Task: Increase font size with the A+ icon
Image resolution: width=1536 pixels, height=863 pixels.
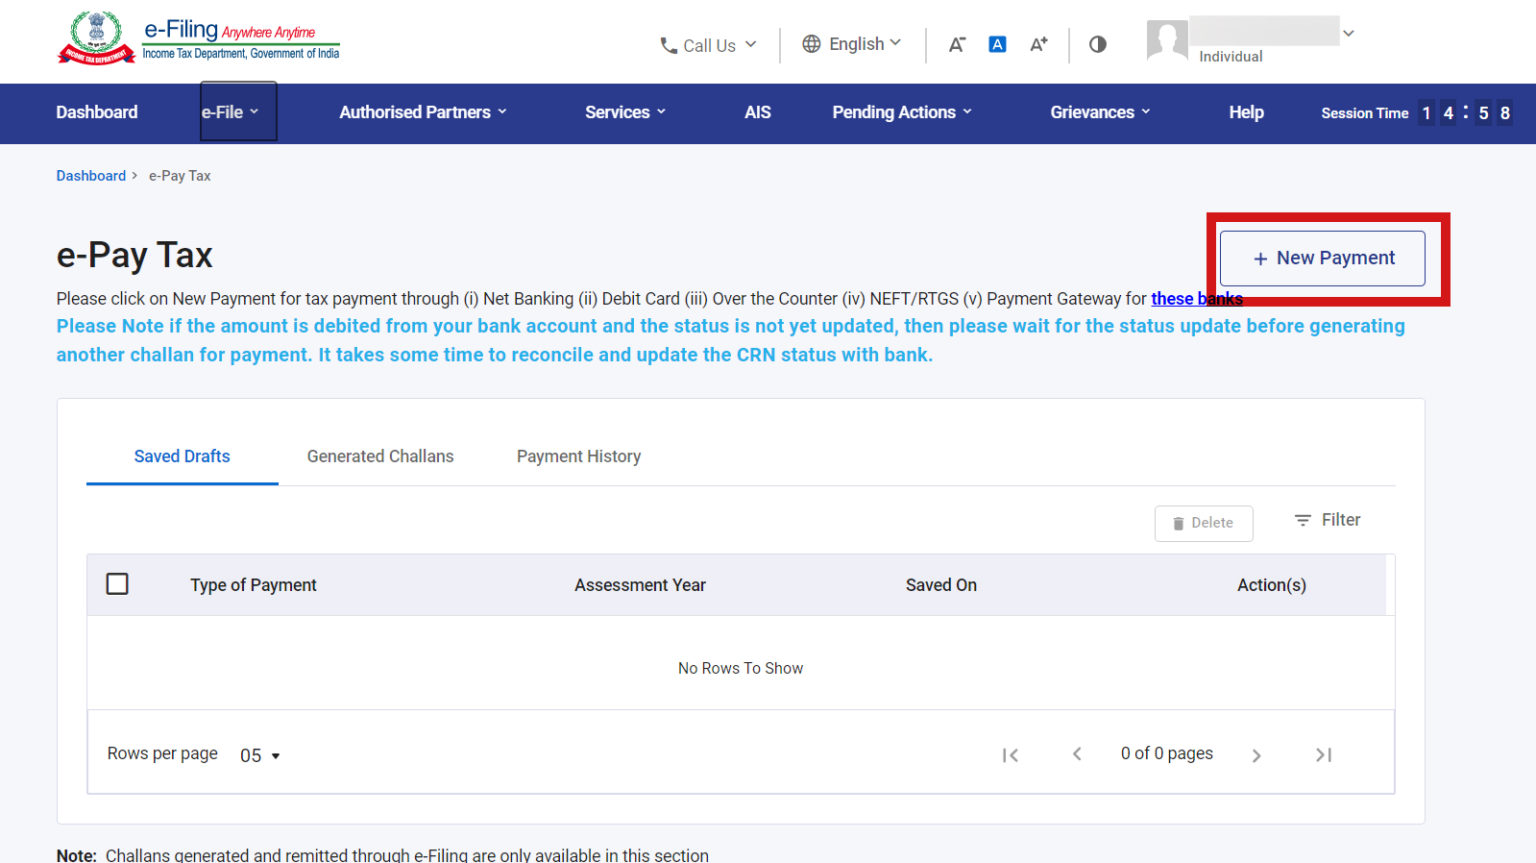Action: pyautogui.click(x=1038, y=44)
